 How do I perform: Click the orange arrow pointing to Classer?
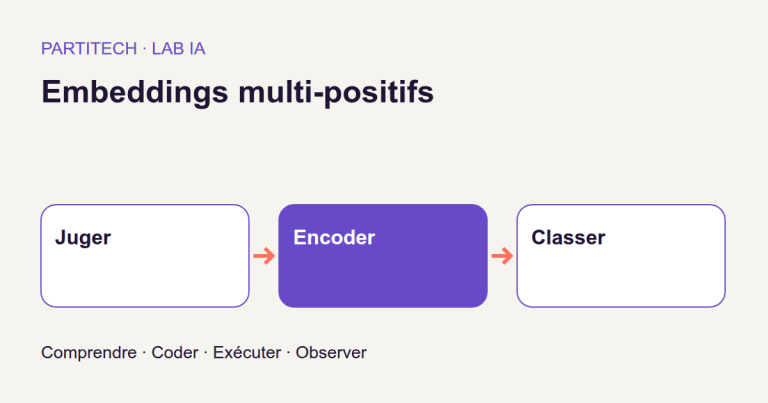tap(502, 256)
